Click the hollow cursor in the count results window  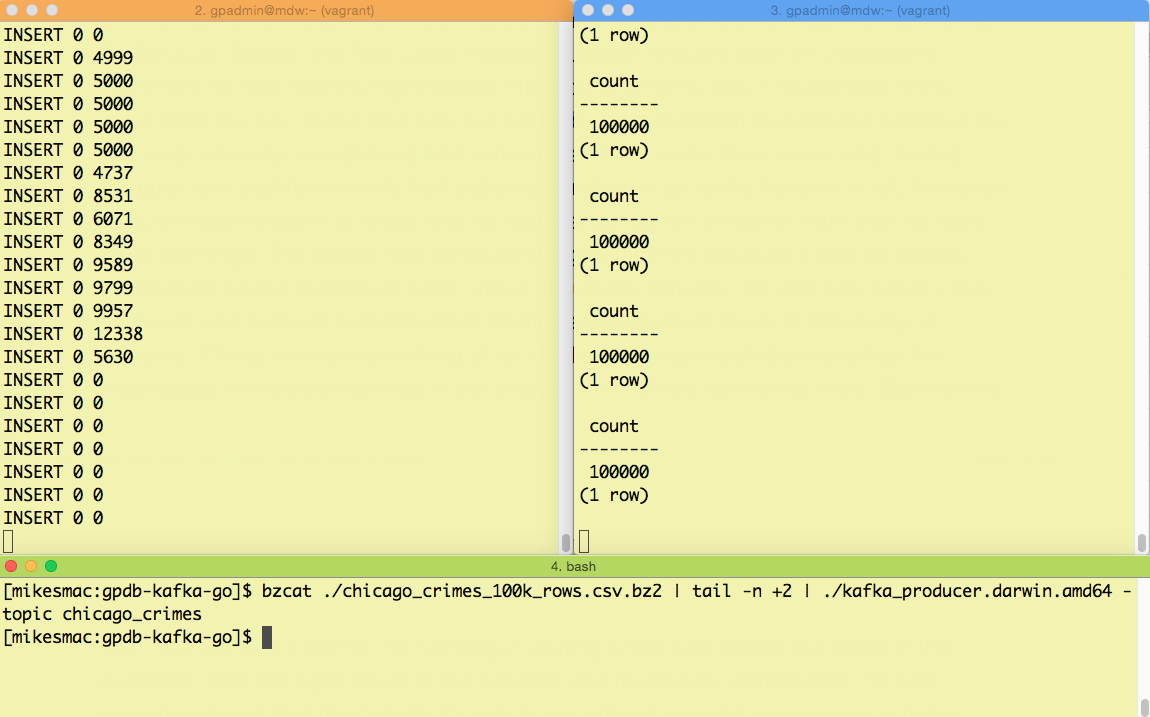[x=584, y=542]
